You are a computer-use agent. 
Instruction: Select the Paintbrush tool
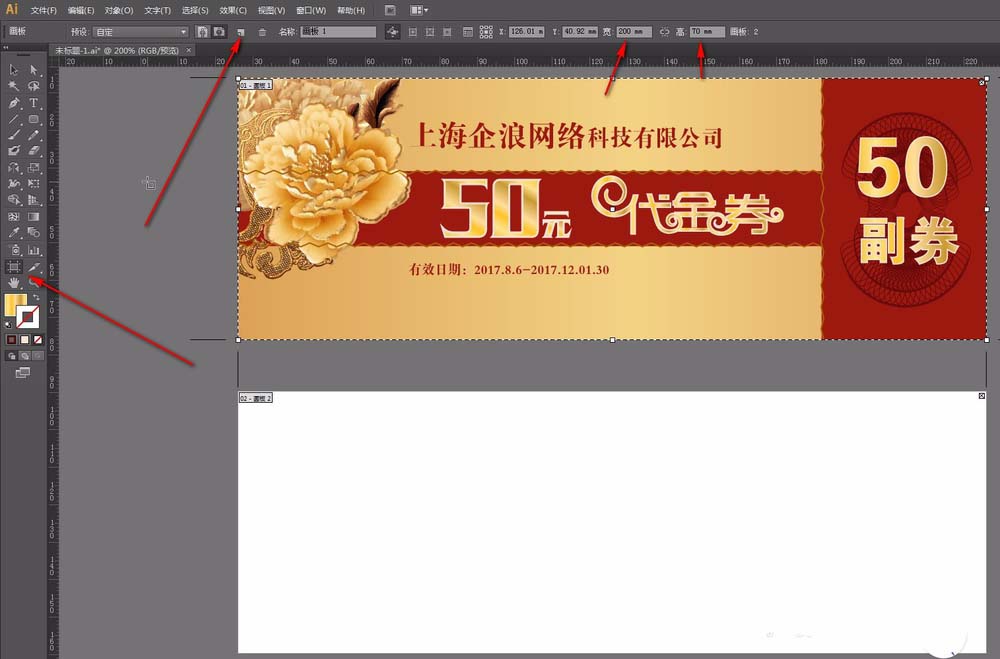[13, 135]
